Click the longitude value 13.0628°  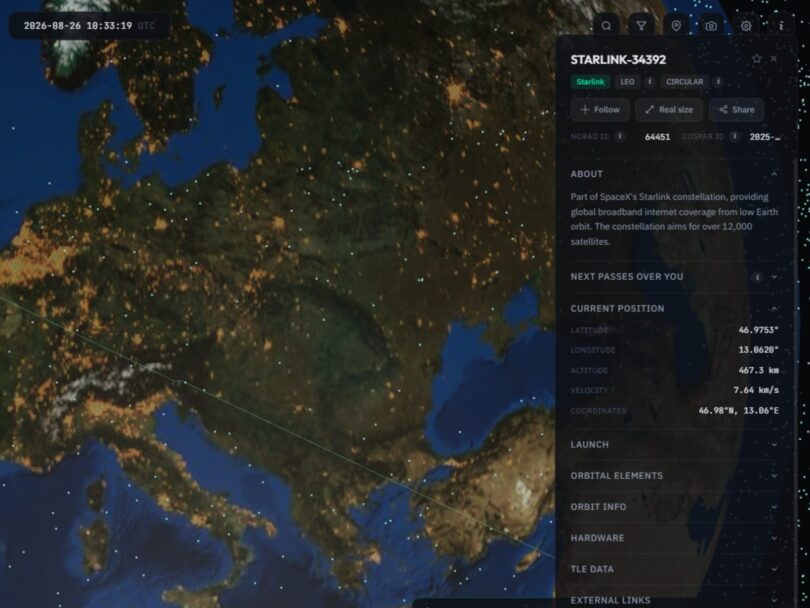[758, 350]
